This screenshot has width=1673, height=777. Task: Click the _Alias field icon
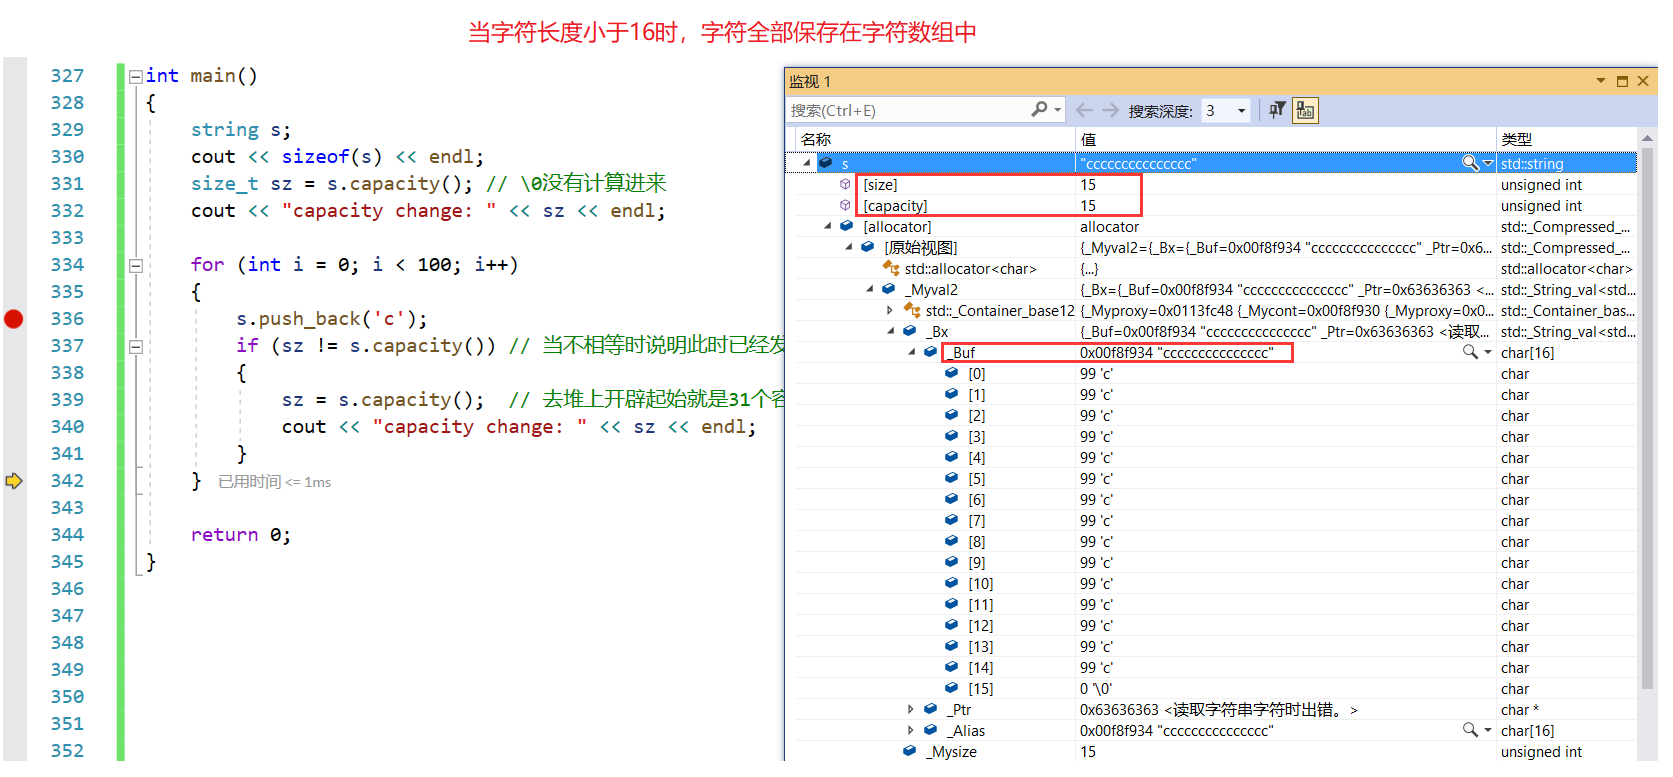[x=931, y=731]
